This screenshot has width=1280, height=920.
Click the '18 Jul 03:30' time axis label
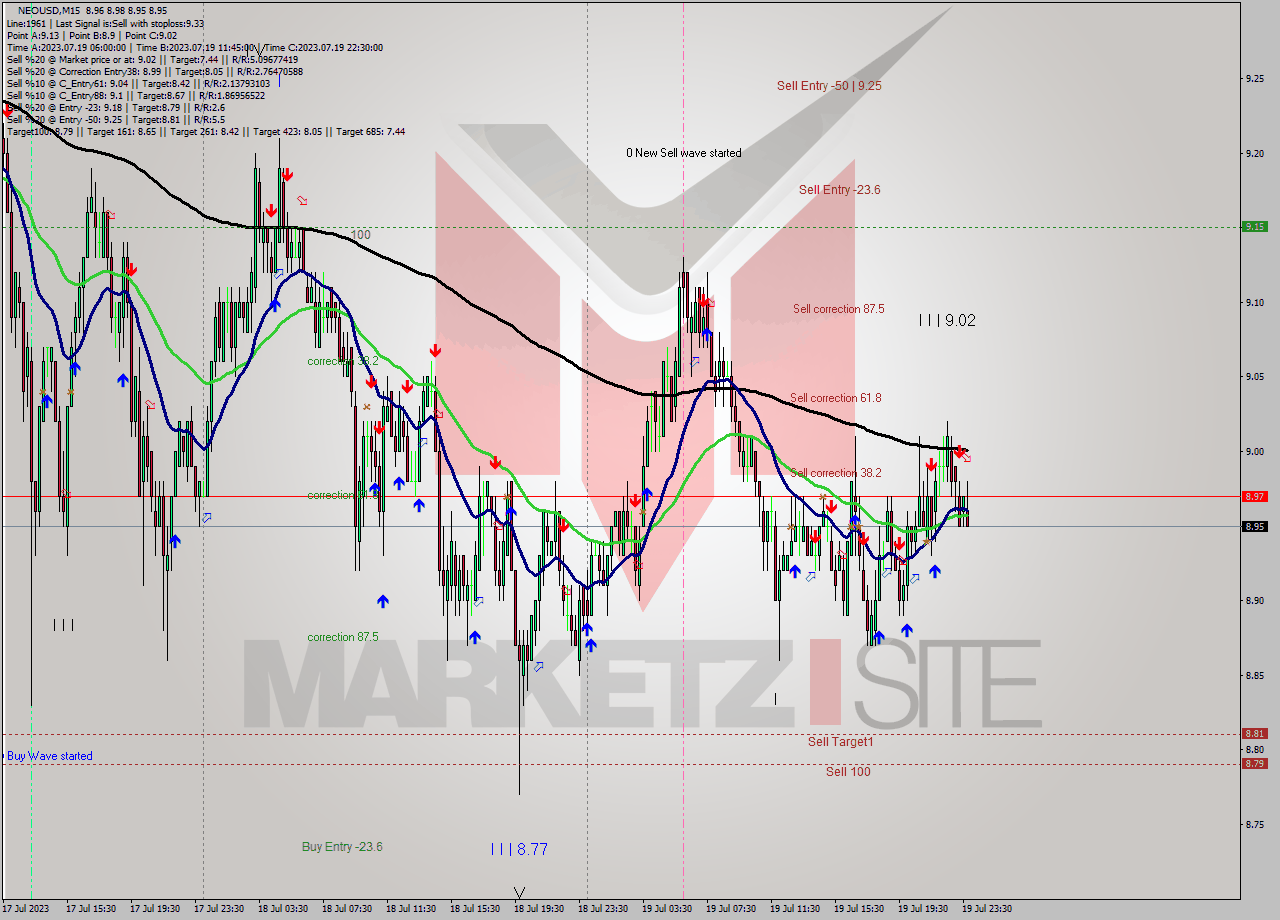click(283, 909)
